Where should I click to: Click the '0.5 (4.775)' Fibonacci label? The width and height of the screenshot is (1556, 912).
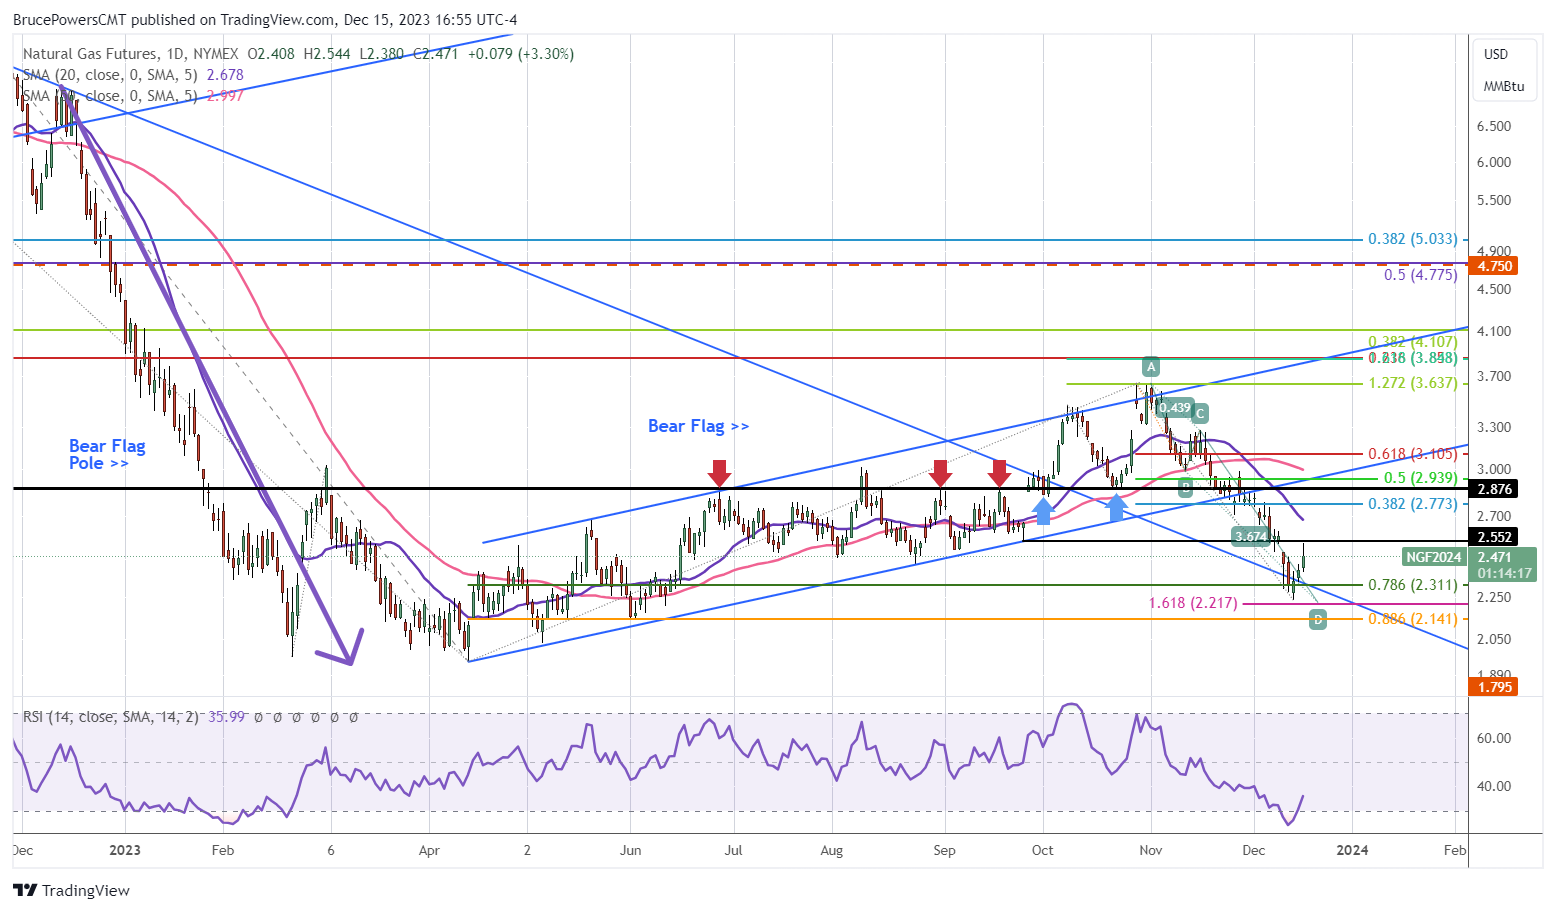tap(1421, 275)
